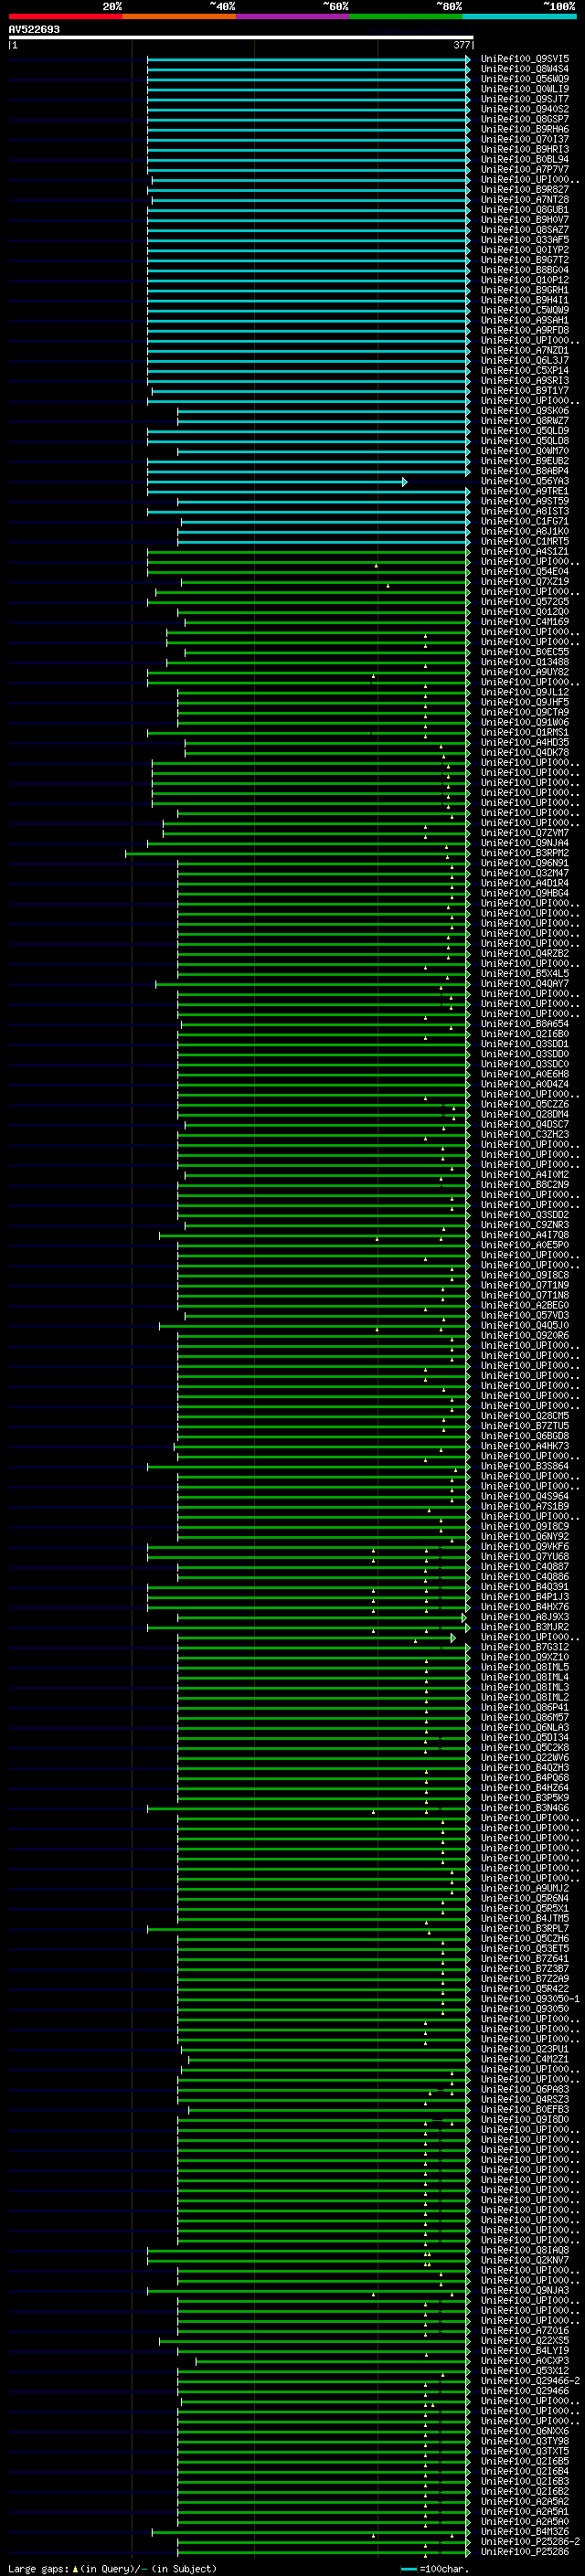The width and height of the screenshot is (585, 2576).
Task: Select the UniRef100_Q3TY98 label
Action: (525, 2441)
